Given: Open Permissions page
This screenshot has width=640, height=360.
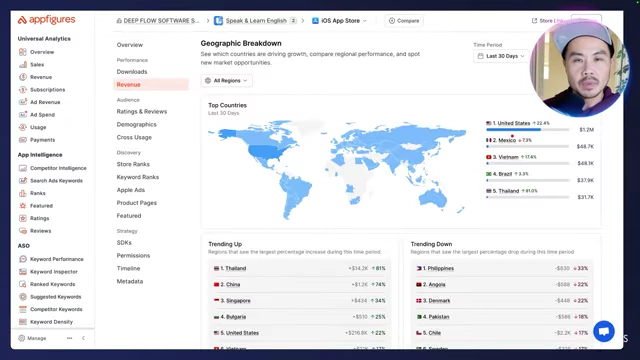Looking at the screenshot, I should point(133,256).
